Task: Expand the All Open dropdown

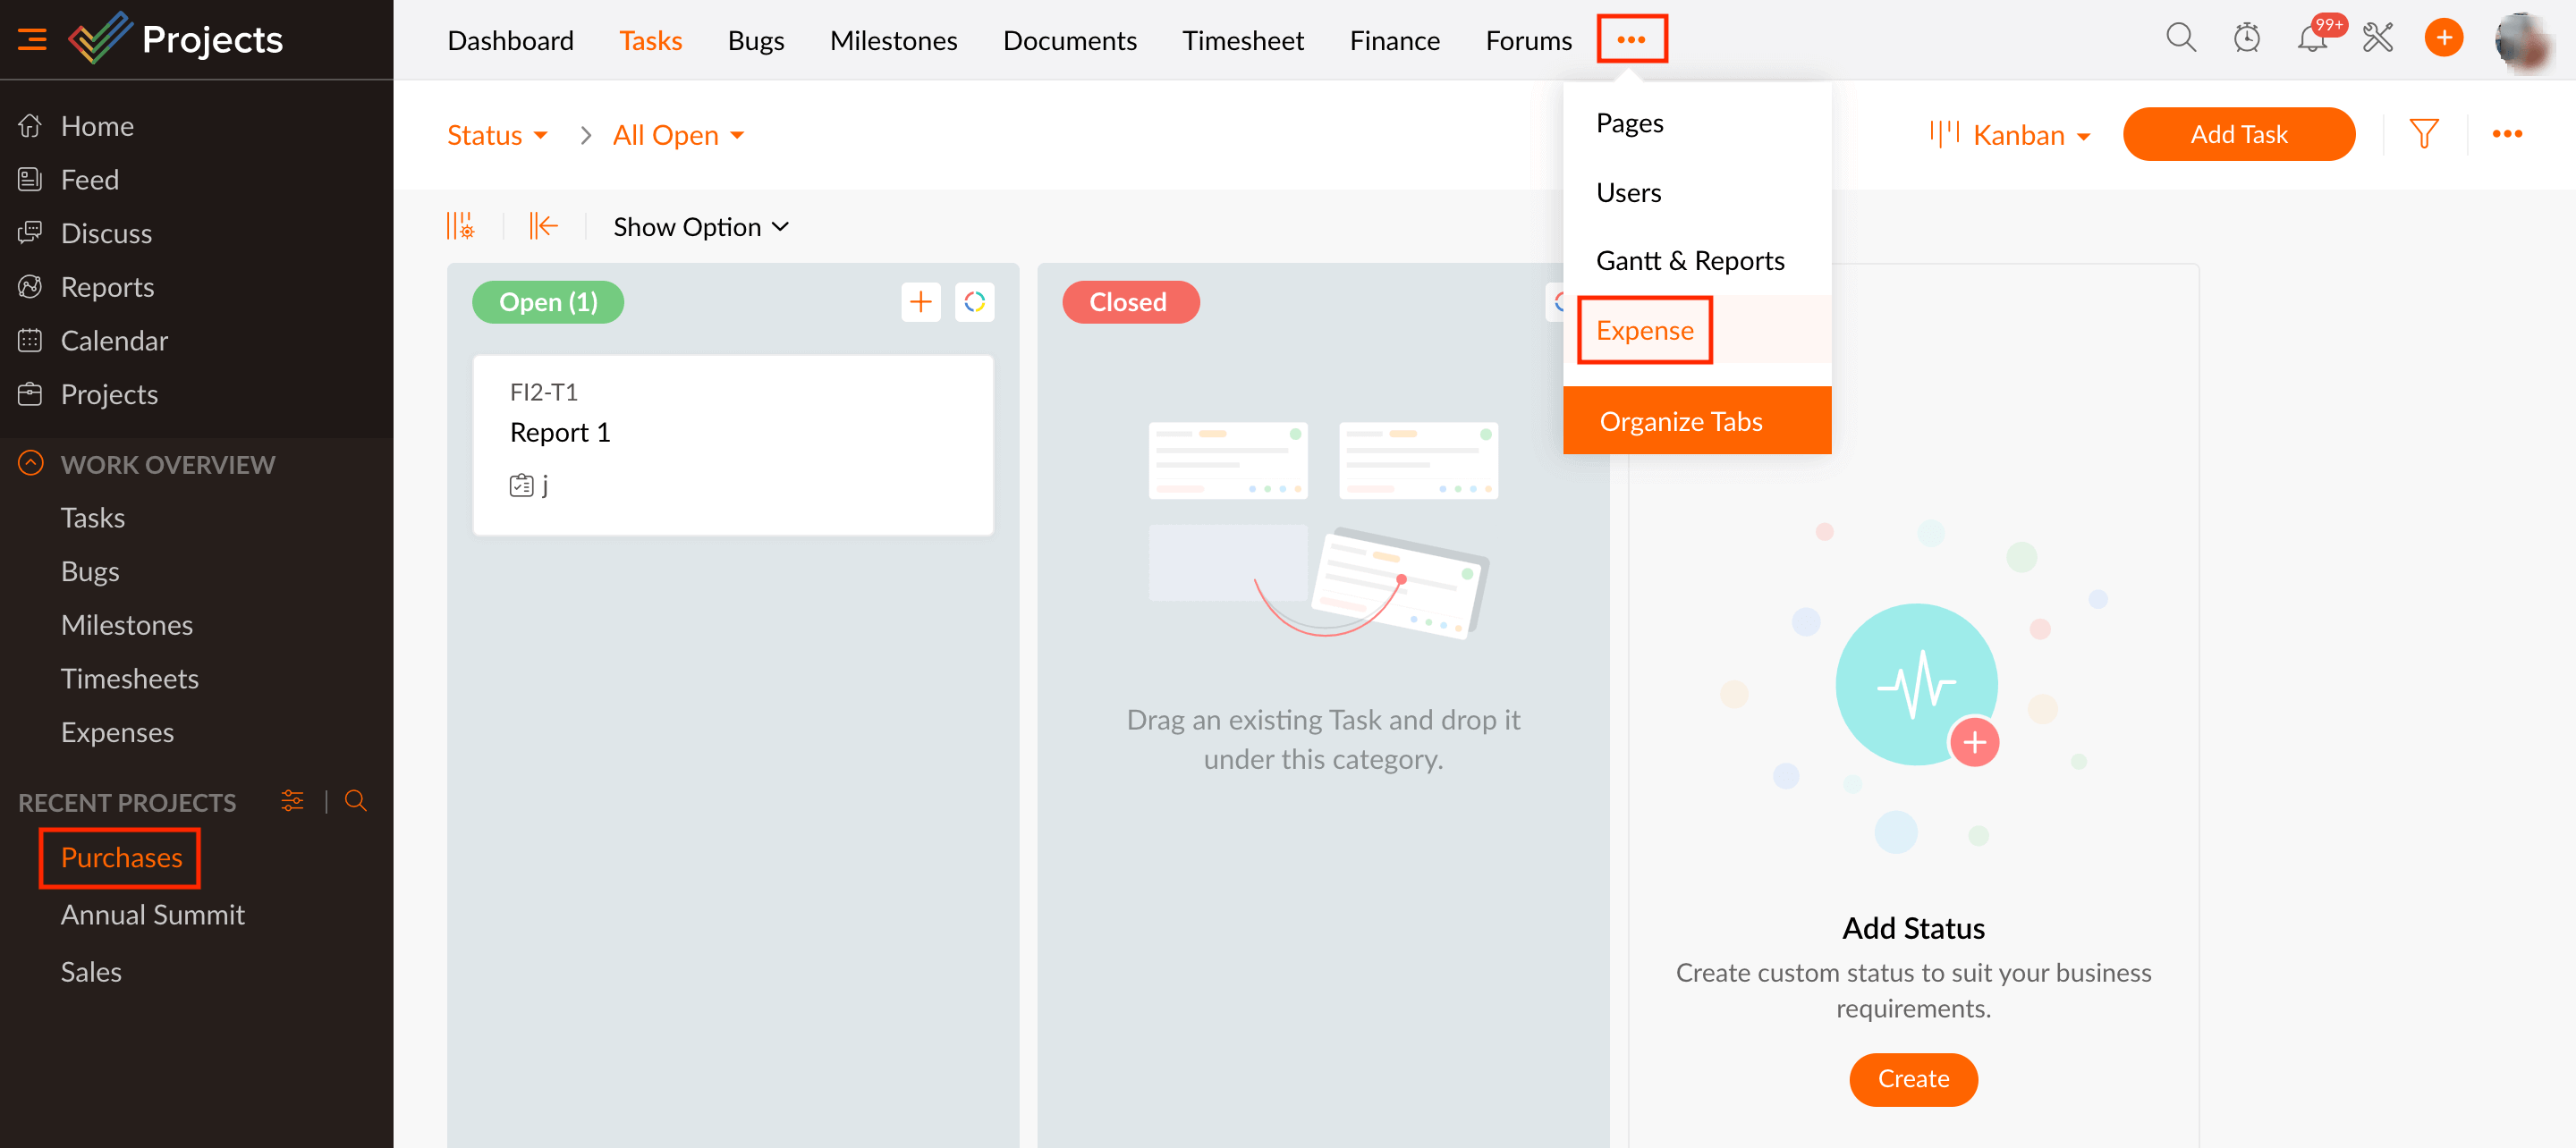Action: click(678, 135)
